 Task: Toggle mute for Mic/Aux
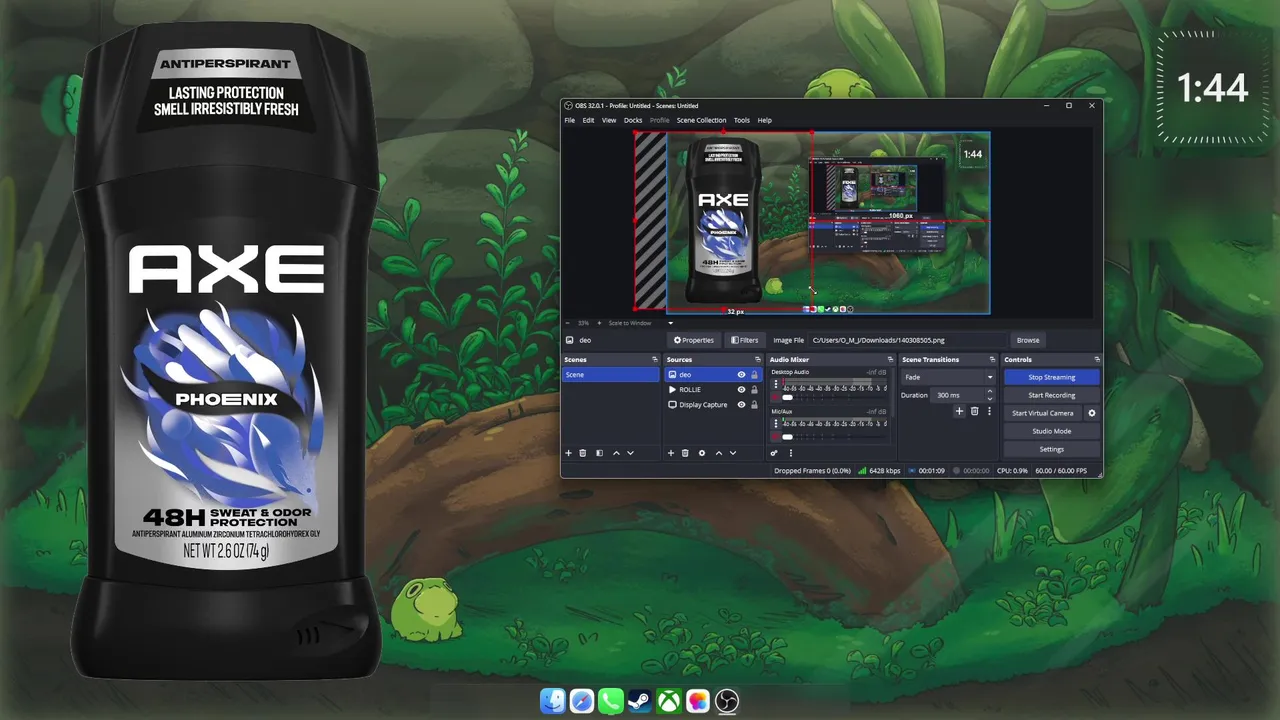[776, 437]
